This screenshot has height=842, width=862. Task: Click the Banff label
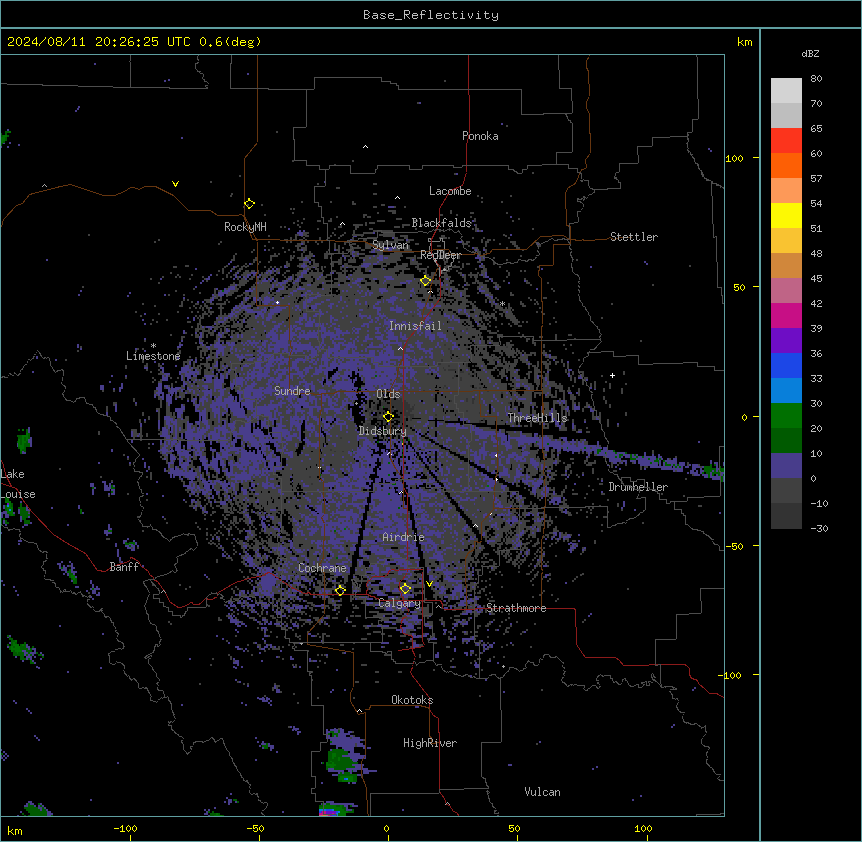124,567
